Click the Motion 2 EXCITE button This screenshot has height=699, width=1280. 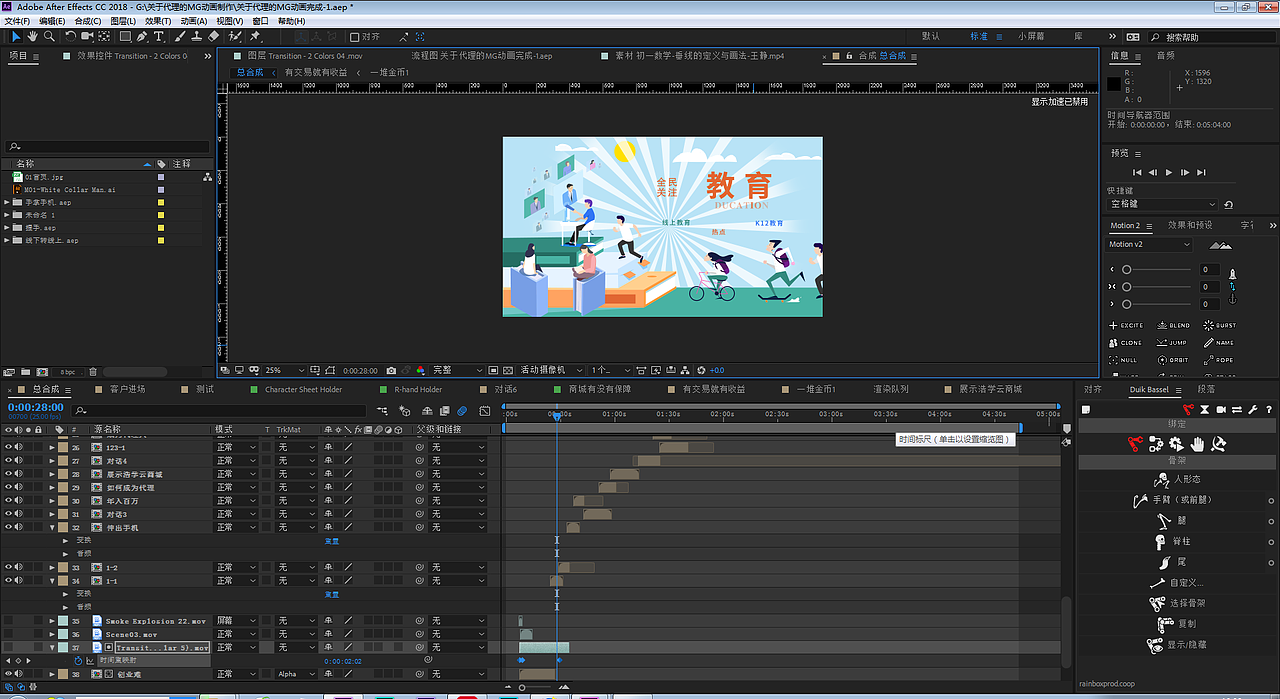pos(1126,325)
